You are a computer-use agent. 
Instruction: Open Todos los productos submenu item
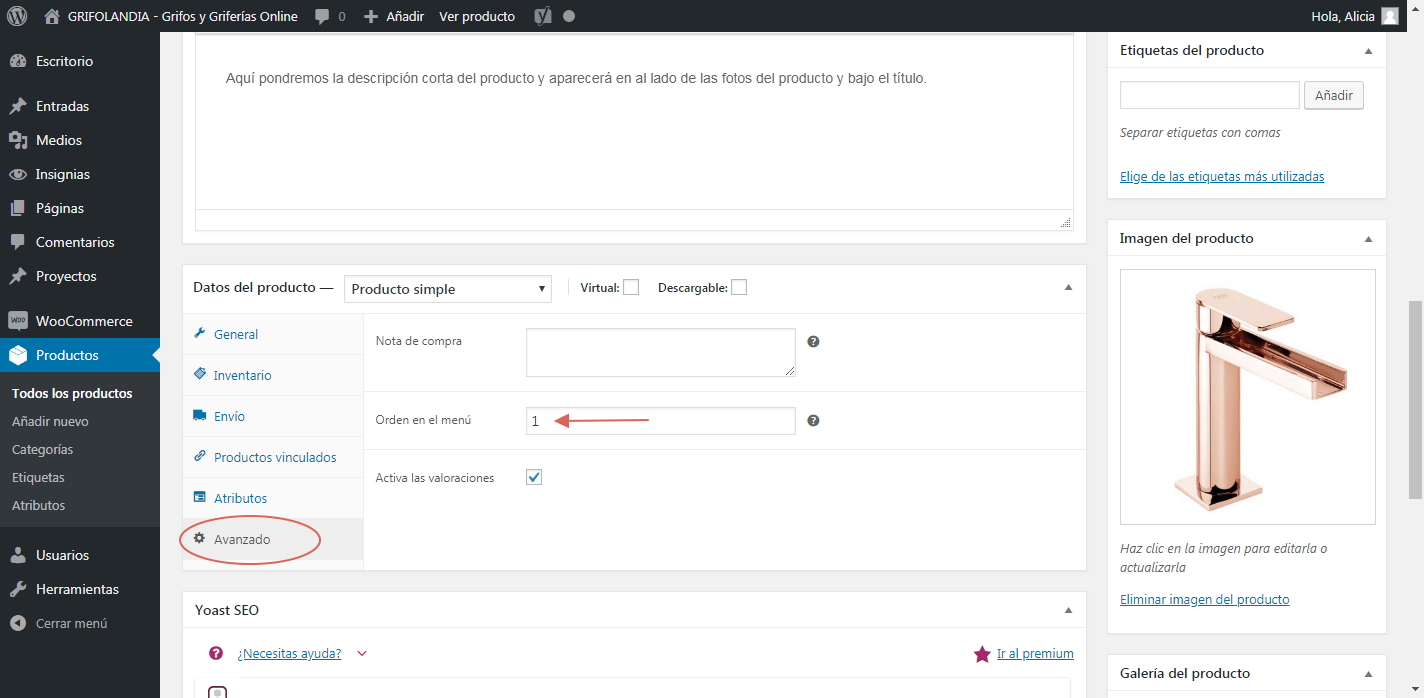point(72,393)
